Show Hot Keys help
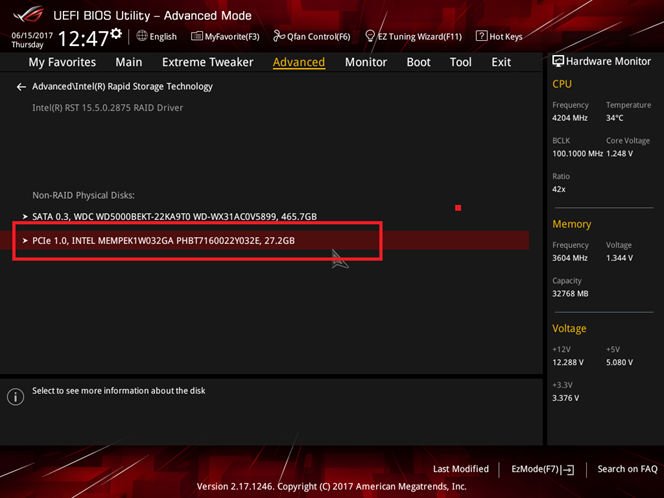The width and height of the screenshot is (664, 498). [499, 36]
